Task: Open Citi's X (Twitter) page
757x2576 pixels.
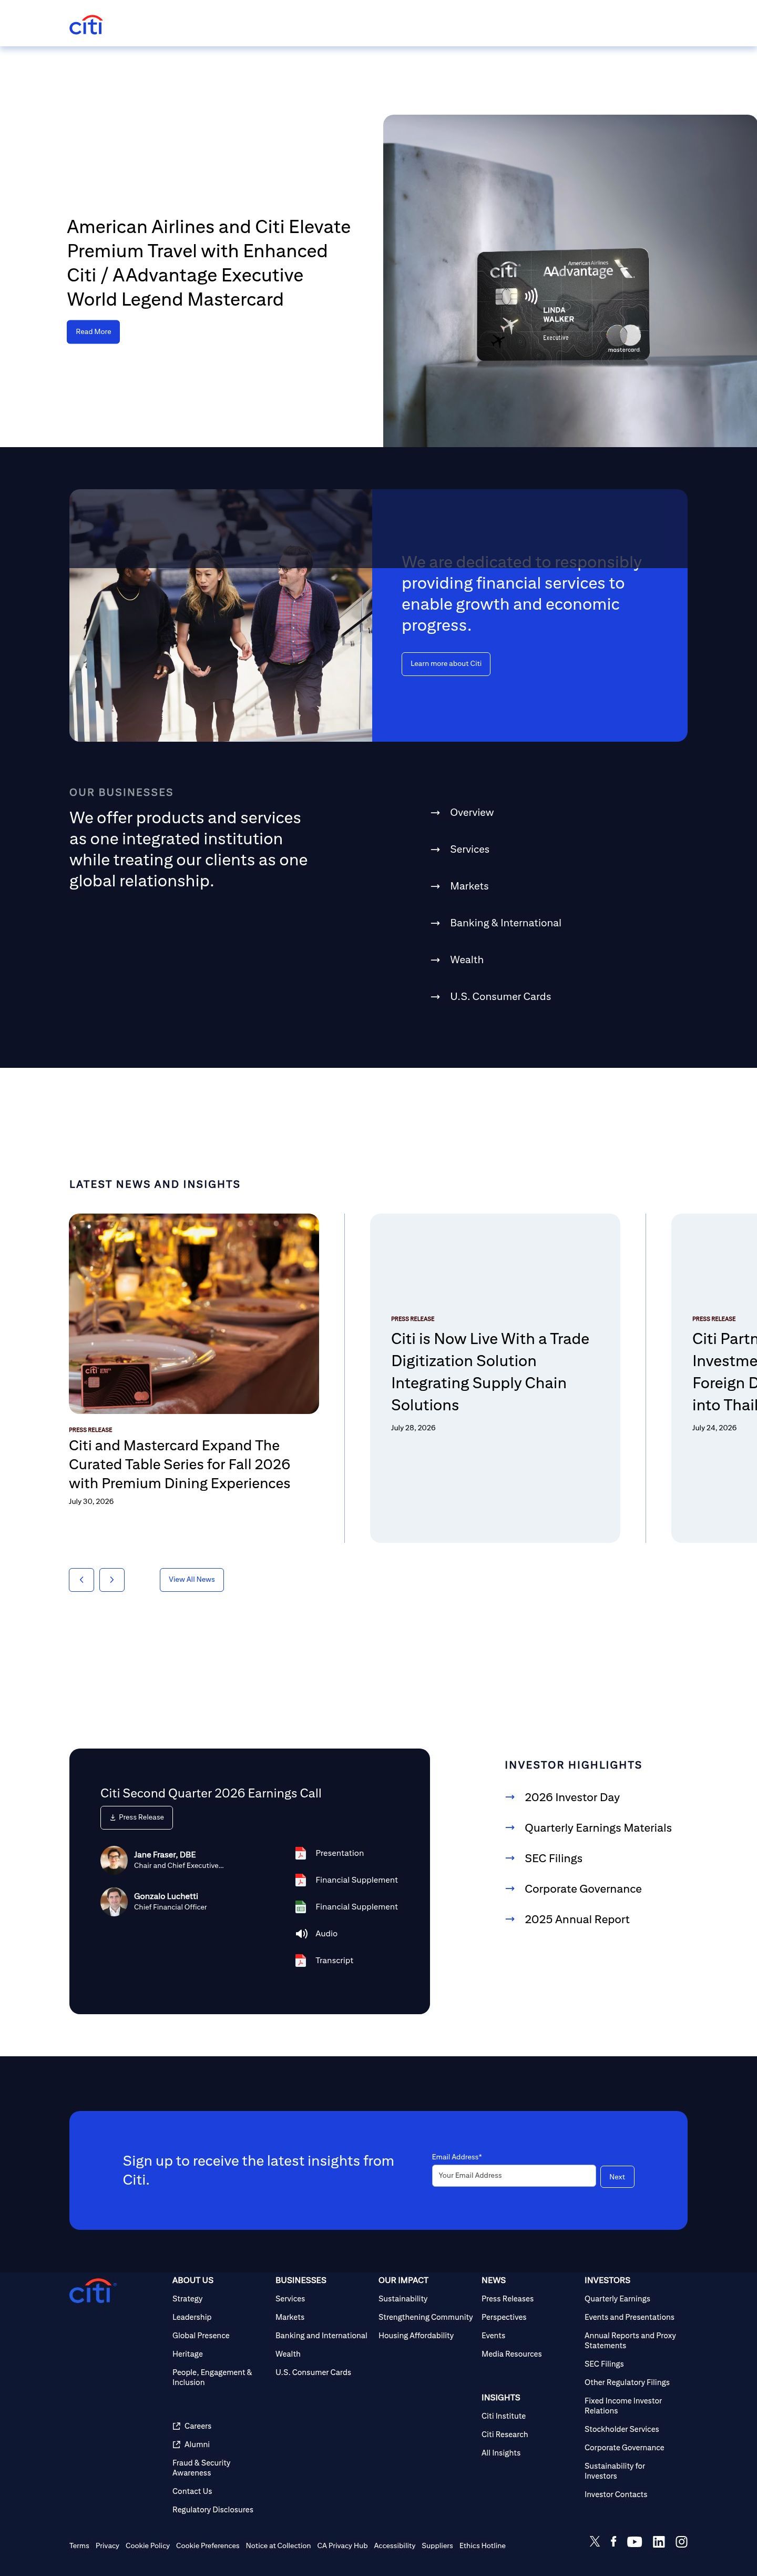Action: pyautogui.click(x=595, y=2541)
